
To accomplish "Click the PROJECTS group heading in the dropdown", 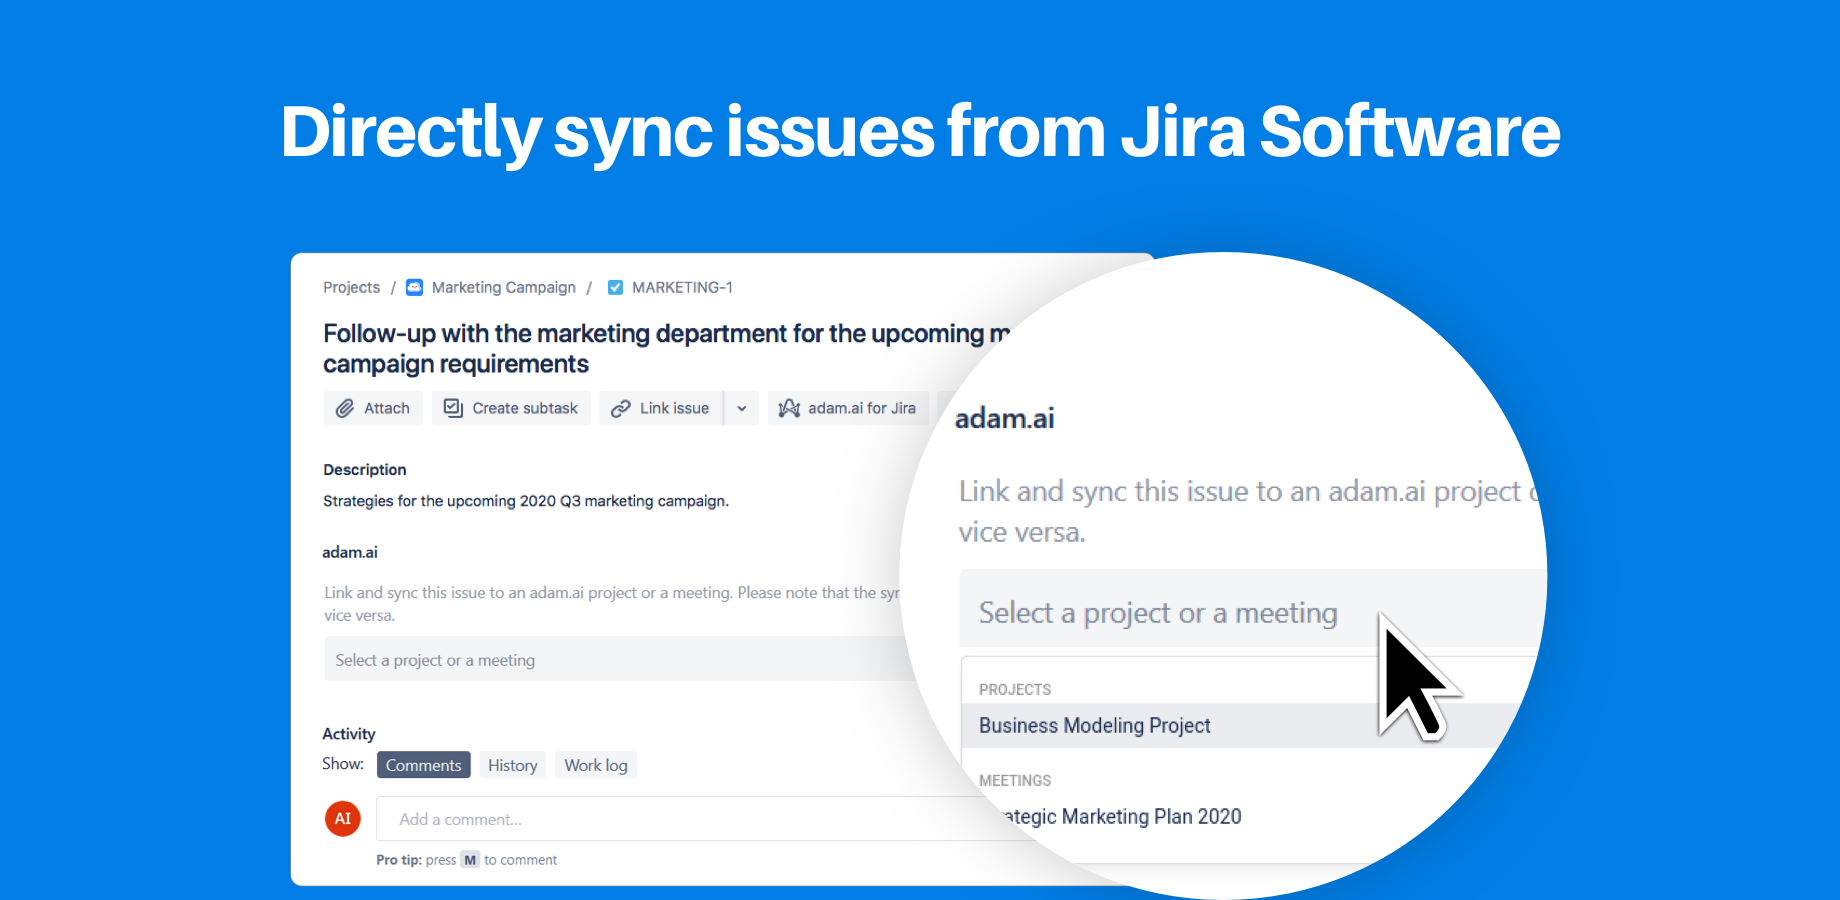I will (1015, 690).
